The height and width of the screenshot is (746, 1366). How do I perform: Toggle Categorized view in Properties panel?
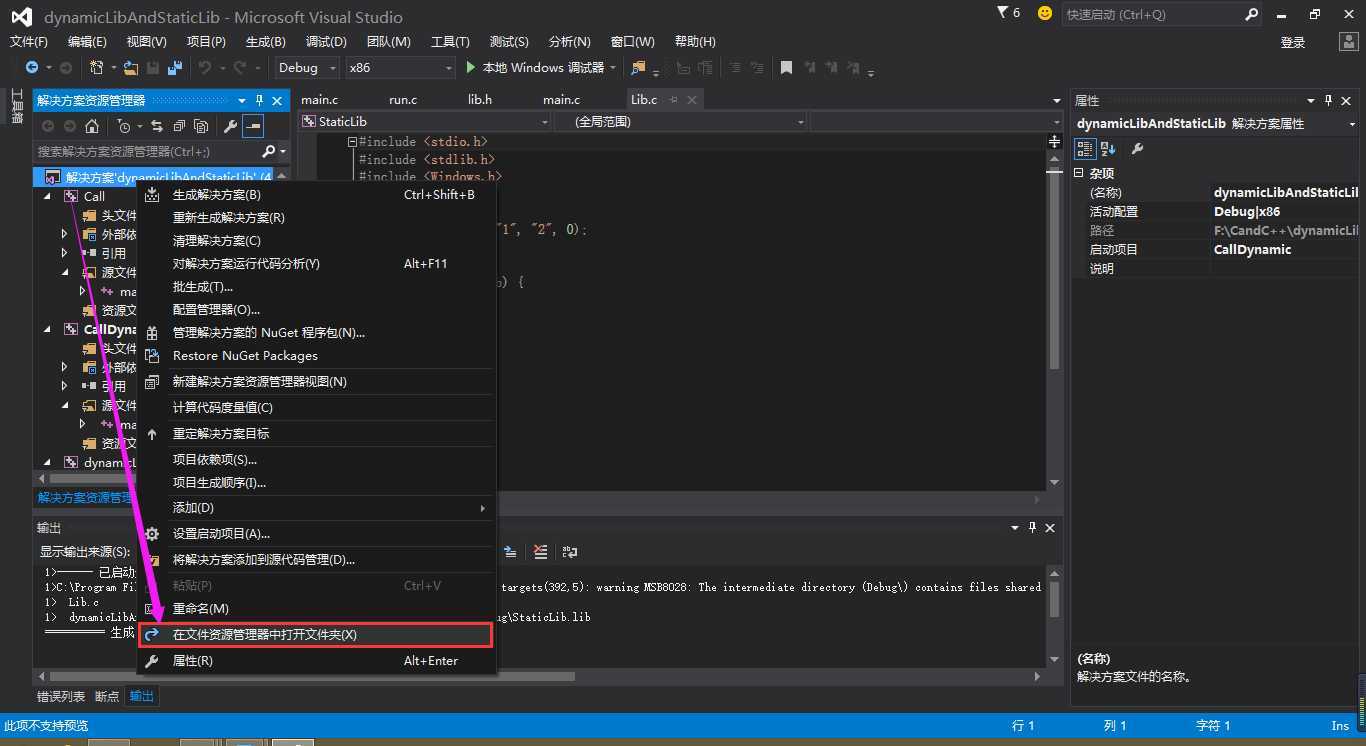coord(1084,149)
